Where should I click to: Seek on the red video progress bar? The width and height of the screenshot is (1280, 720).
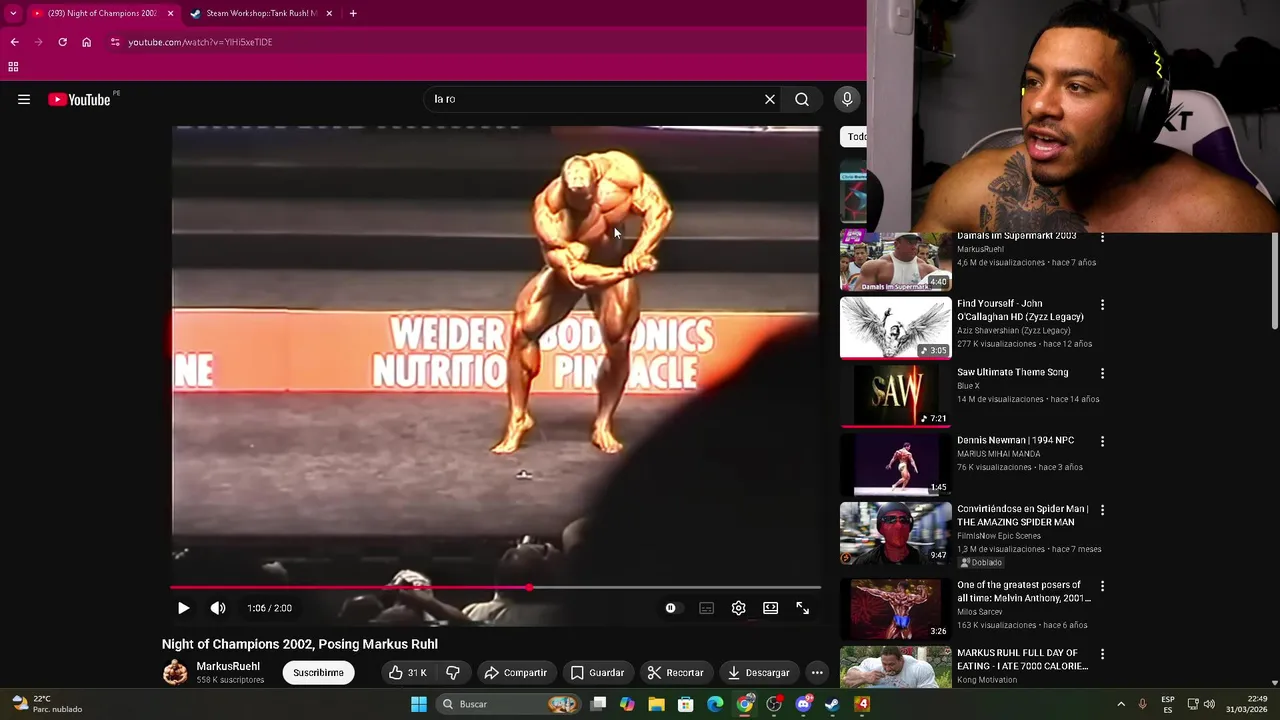click(x=496, y=588)
